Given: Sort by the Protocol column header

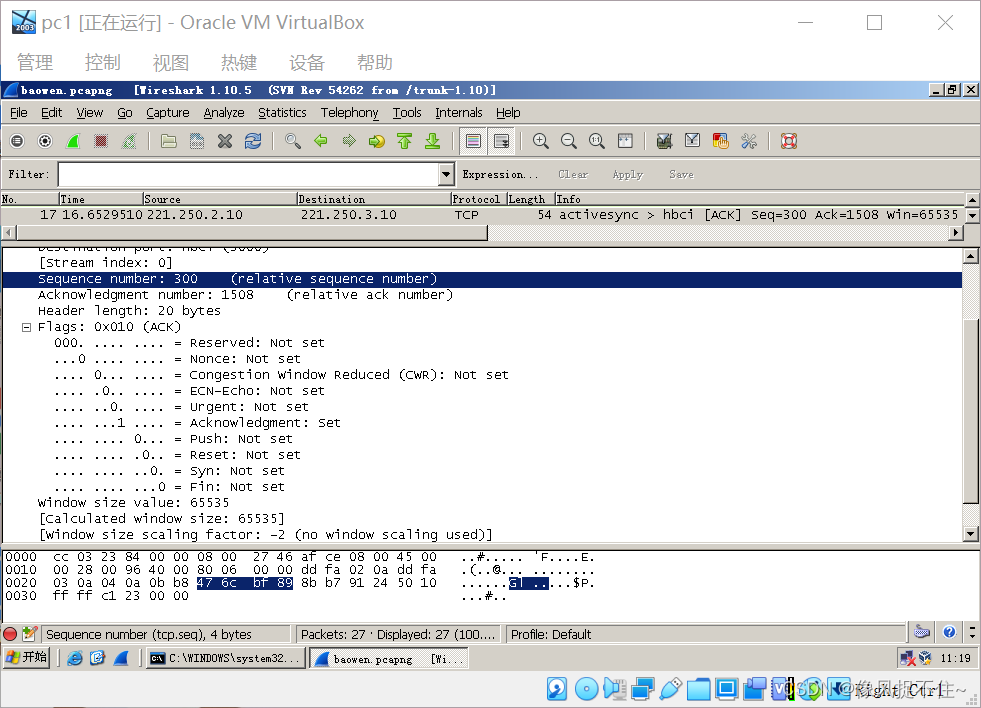Looking at the screenshot, I should [479, 199].
